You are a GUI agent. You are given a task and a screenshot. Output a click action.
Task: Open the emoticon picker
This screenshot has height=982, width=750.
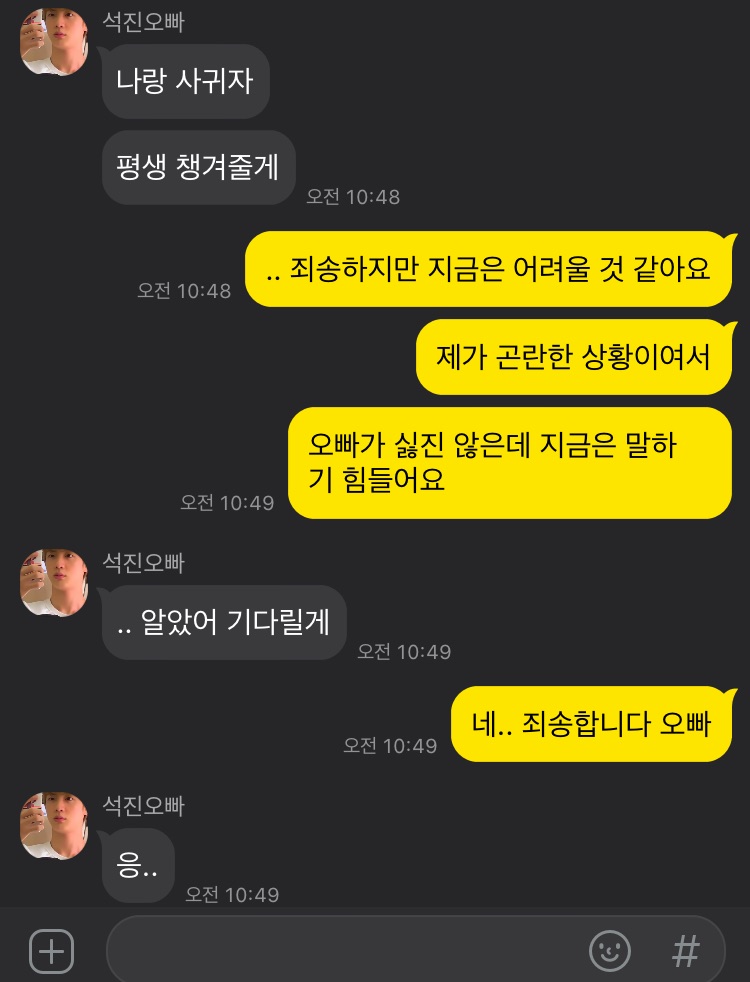[609, 950]
